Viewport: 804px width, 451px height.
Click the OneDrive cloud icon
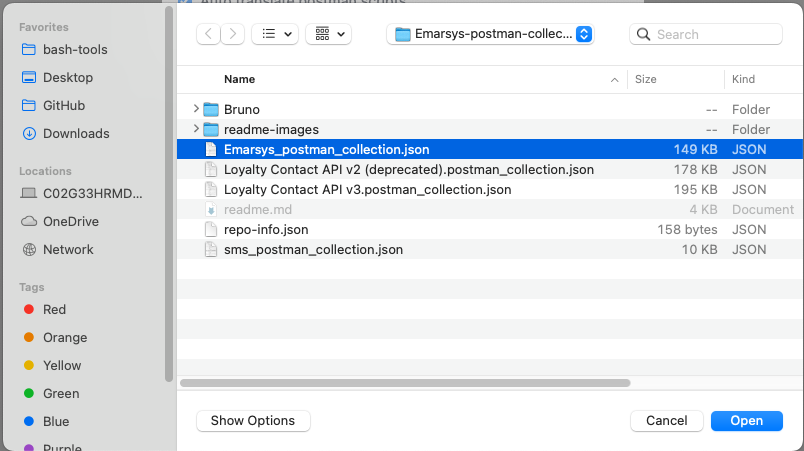click(x=29, y=221)
